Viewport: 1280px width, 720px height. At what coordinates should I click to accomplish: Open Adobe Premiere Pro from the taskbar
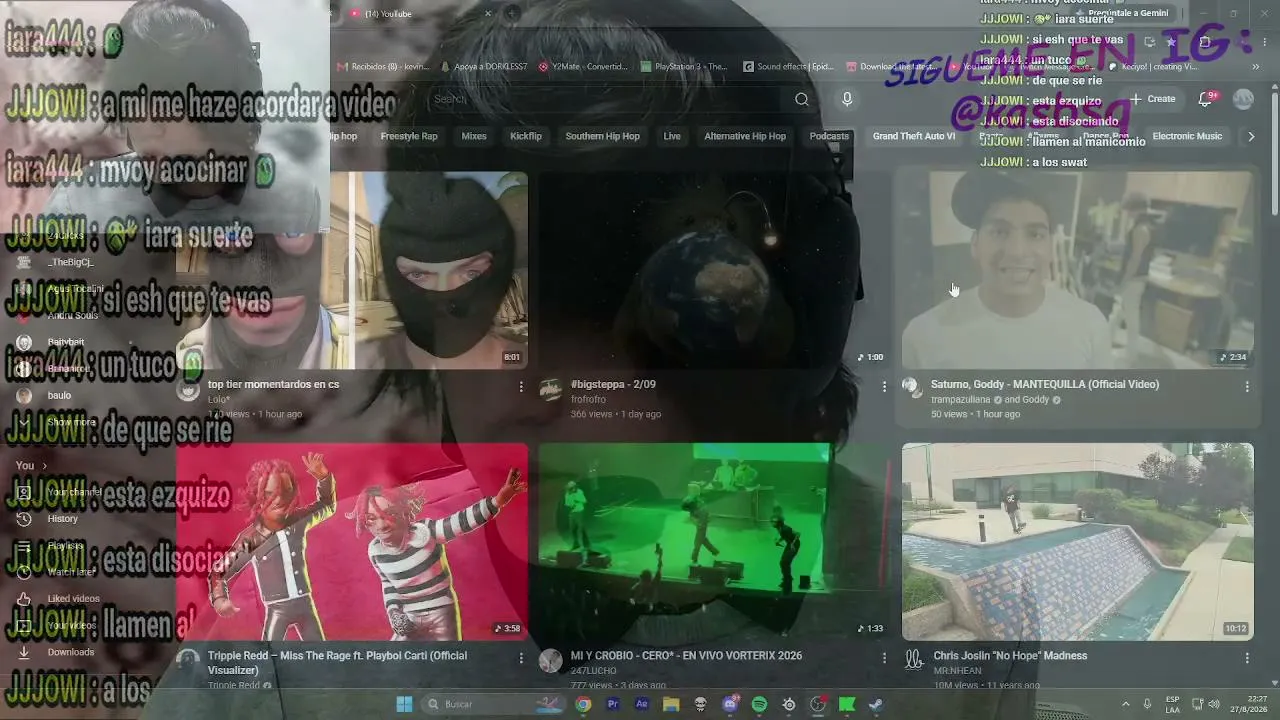pos(613,704)
